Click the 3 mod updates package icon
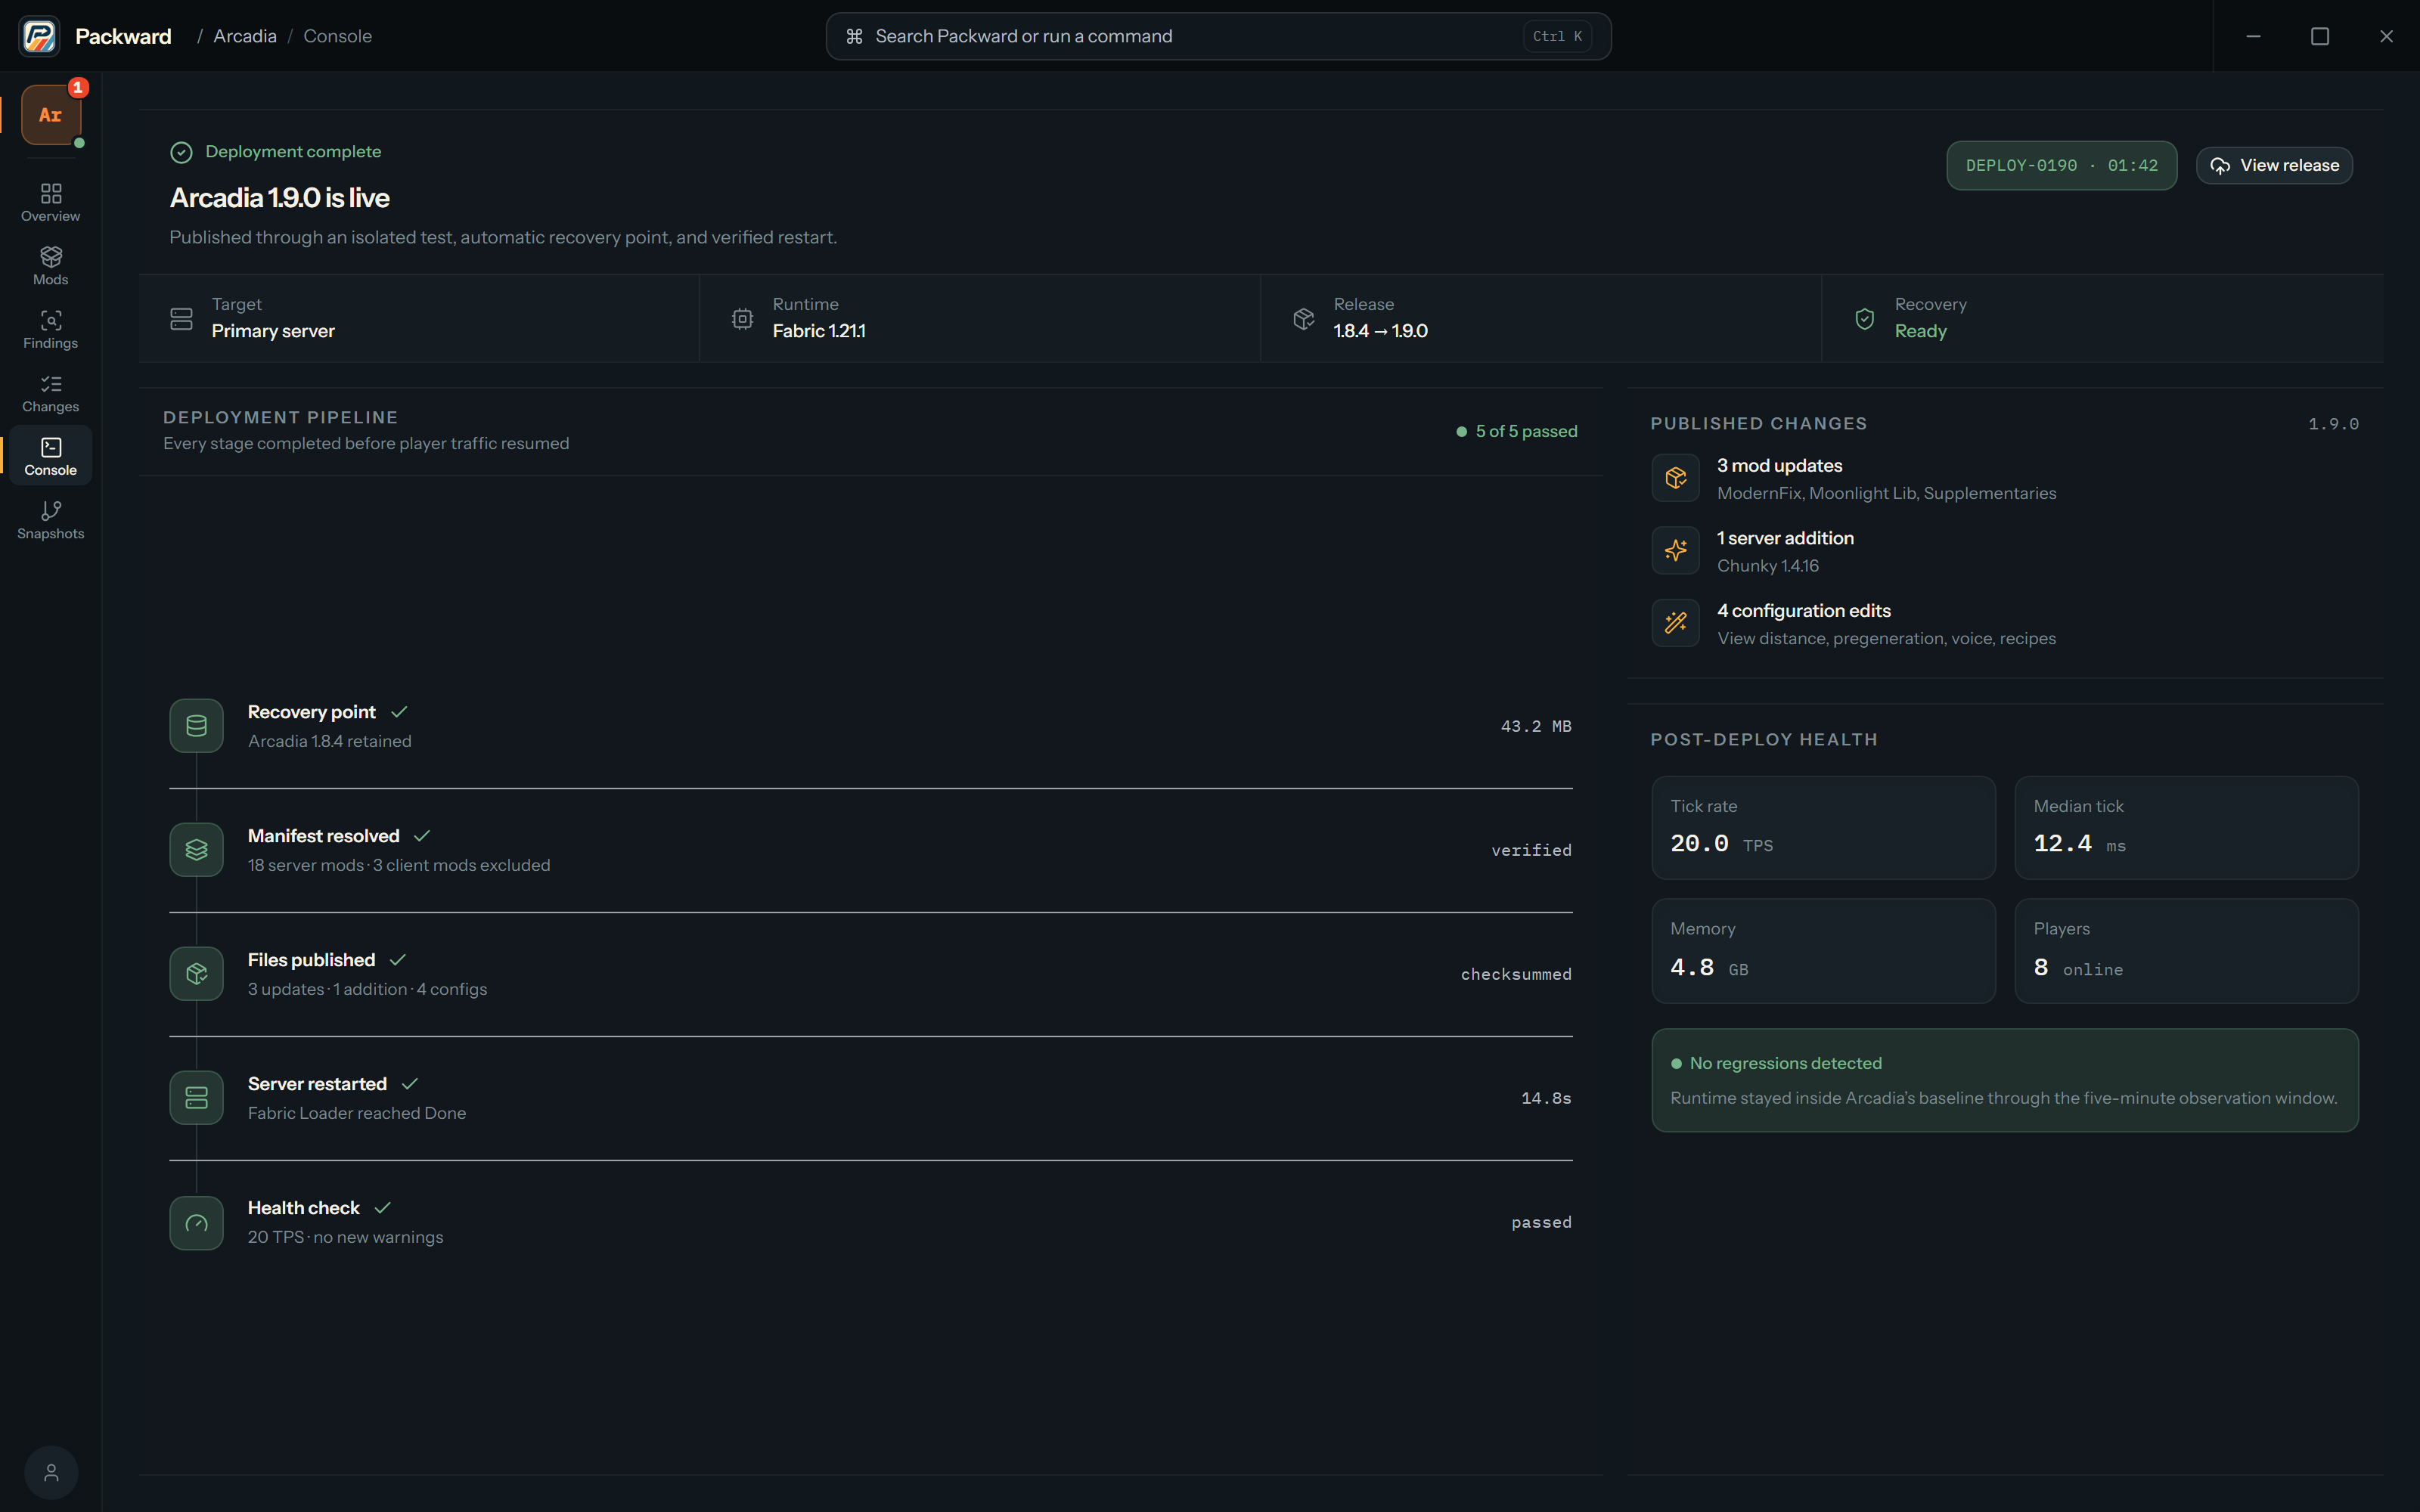2420x1512 pixels. pyautogui.click(x=1675, y=478)
